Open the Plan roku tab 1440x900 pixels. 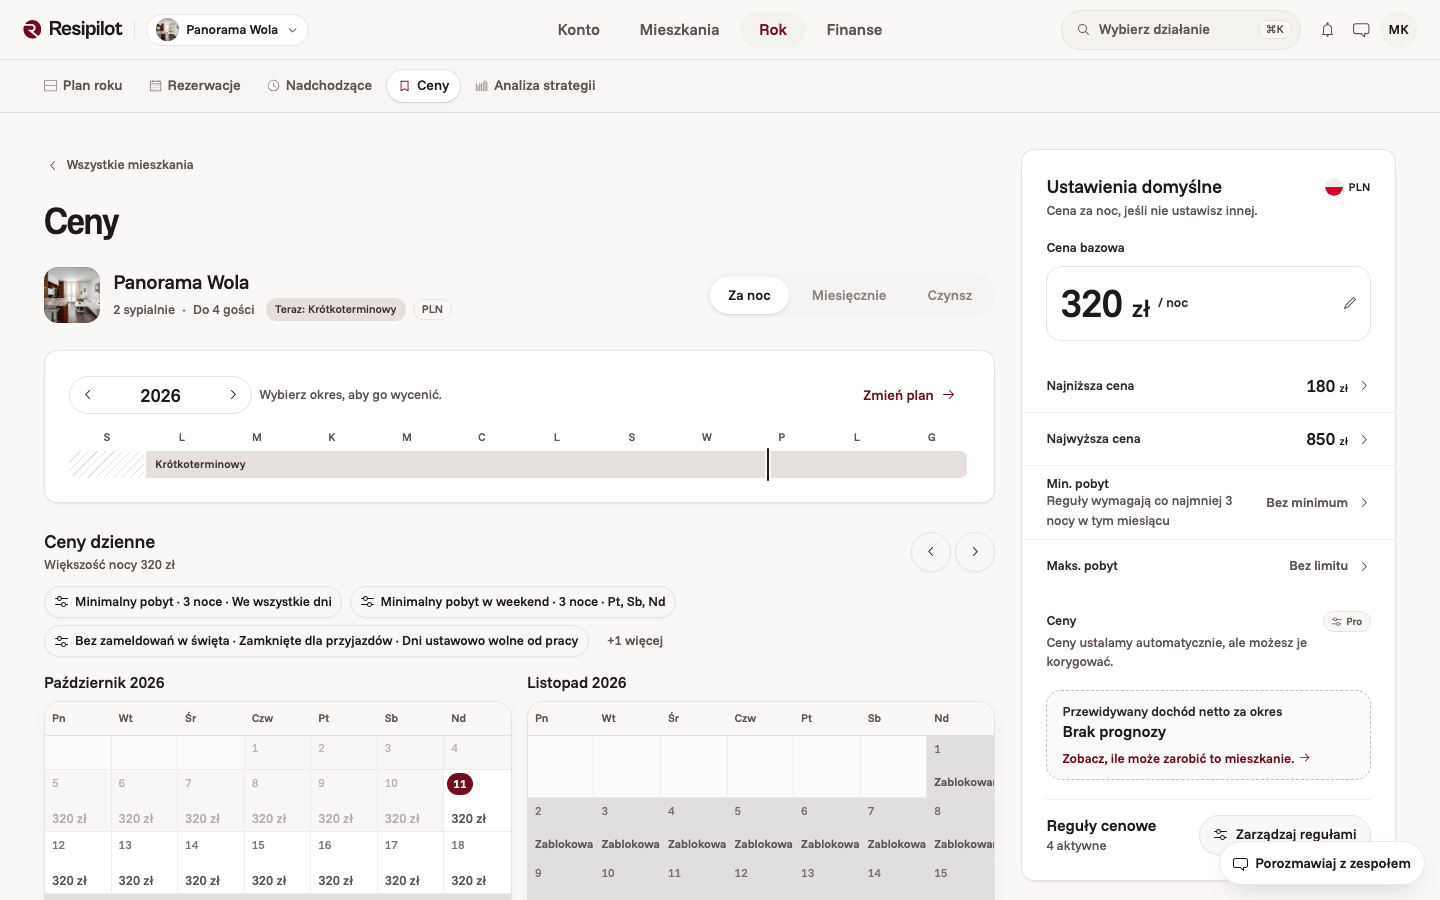point(83,86)
